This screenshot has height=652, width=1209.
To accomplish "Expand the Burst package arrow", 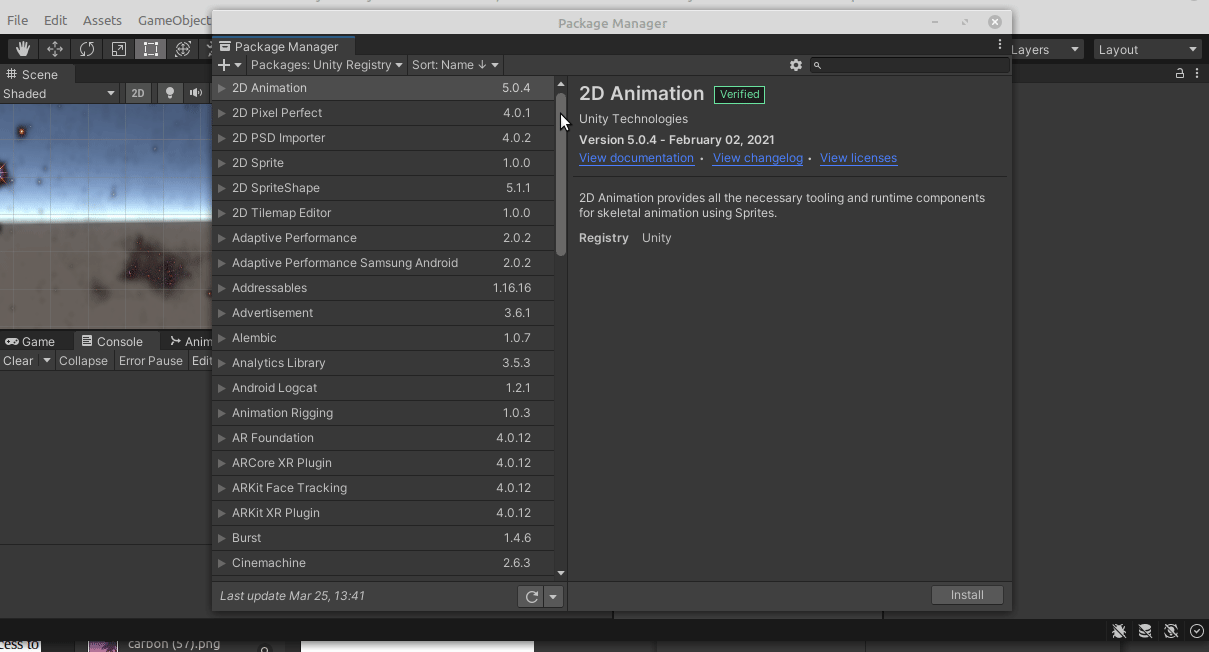I will point(221,538).
